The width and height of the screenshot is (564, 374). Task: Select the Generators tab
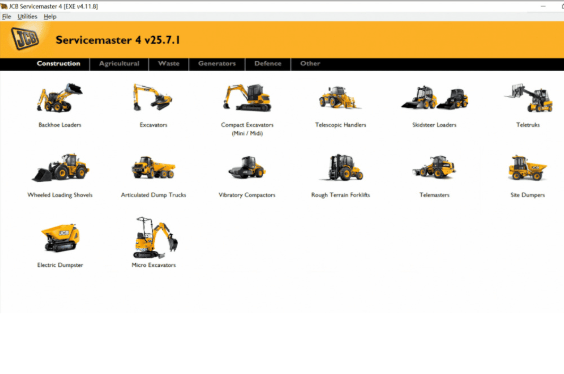tap(217, 64)
